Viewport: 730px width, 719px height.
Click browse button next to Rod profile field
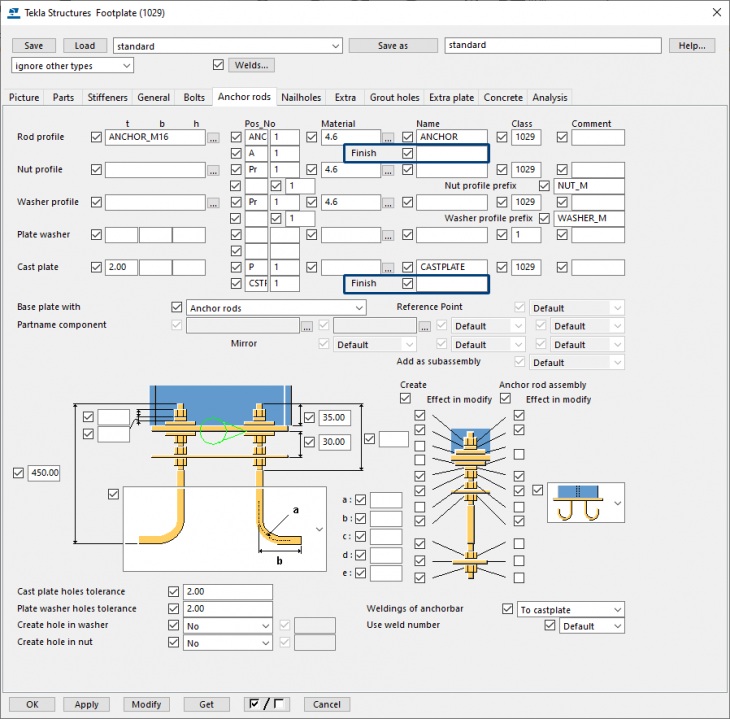(213, 138)
